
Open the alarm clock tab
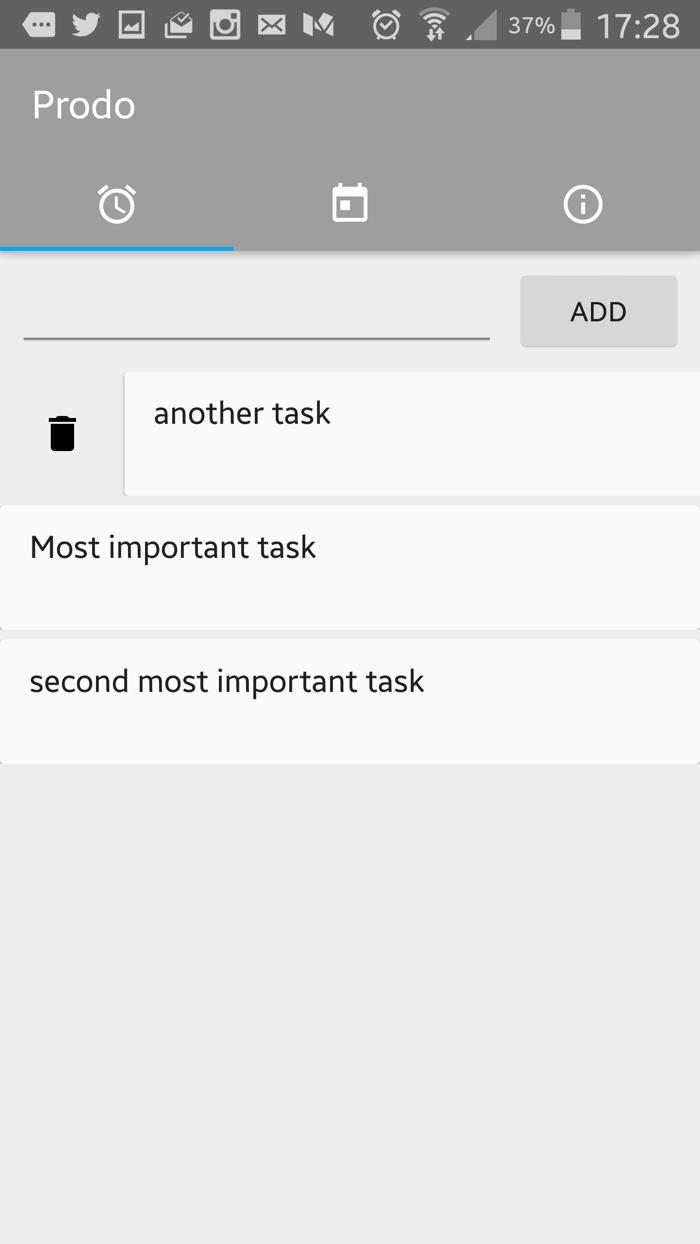pyautogui.click(x=117, y=204)
